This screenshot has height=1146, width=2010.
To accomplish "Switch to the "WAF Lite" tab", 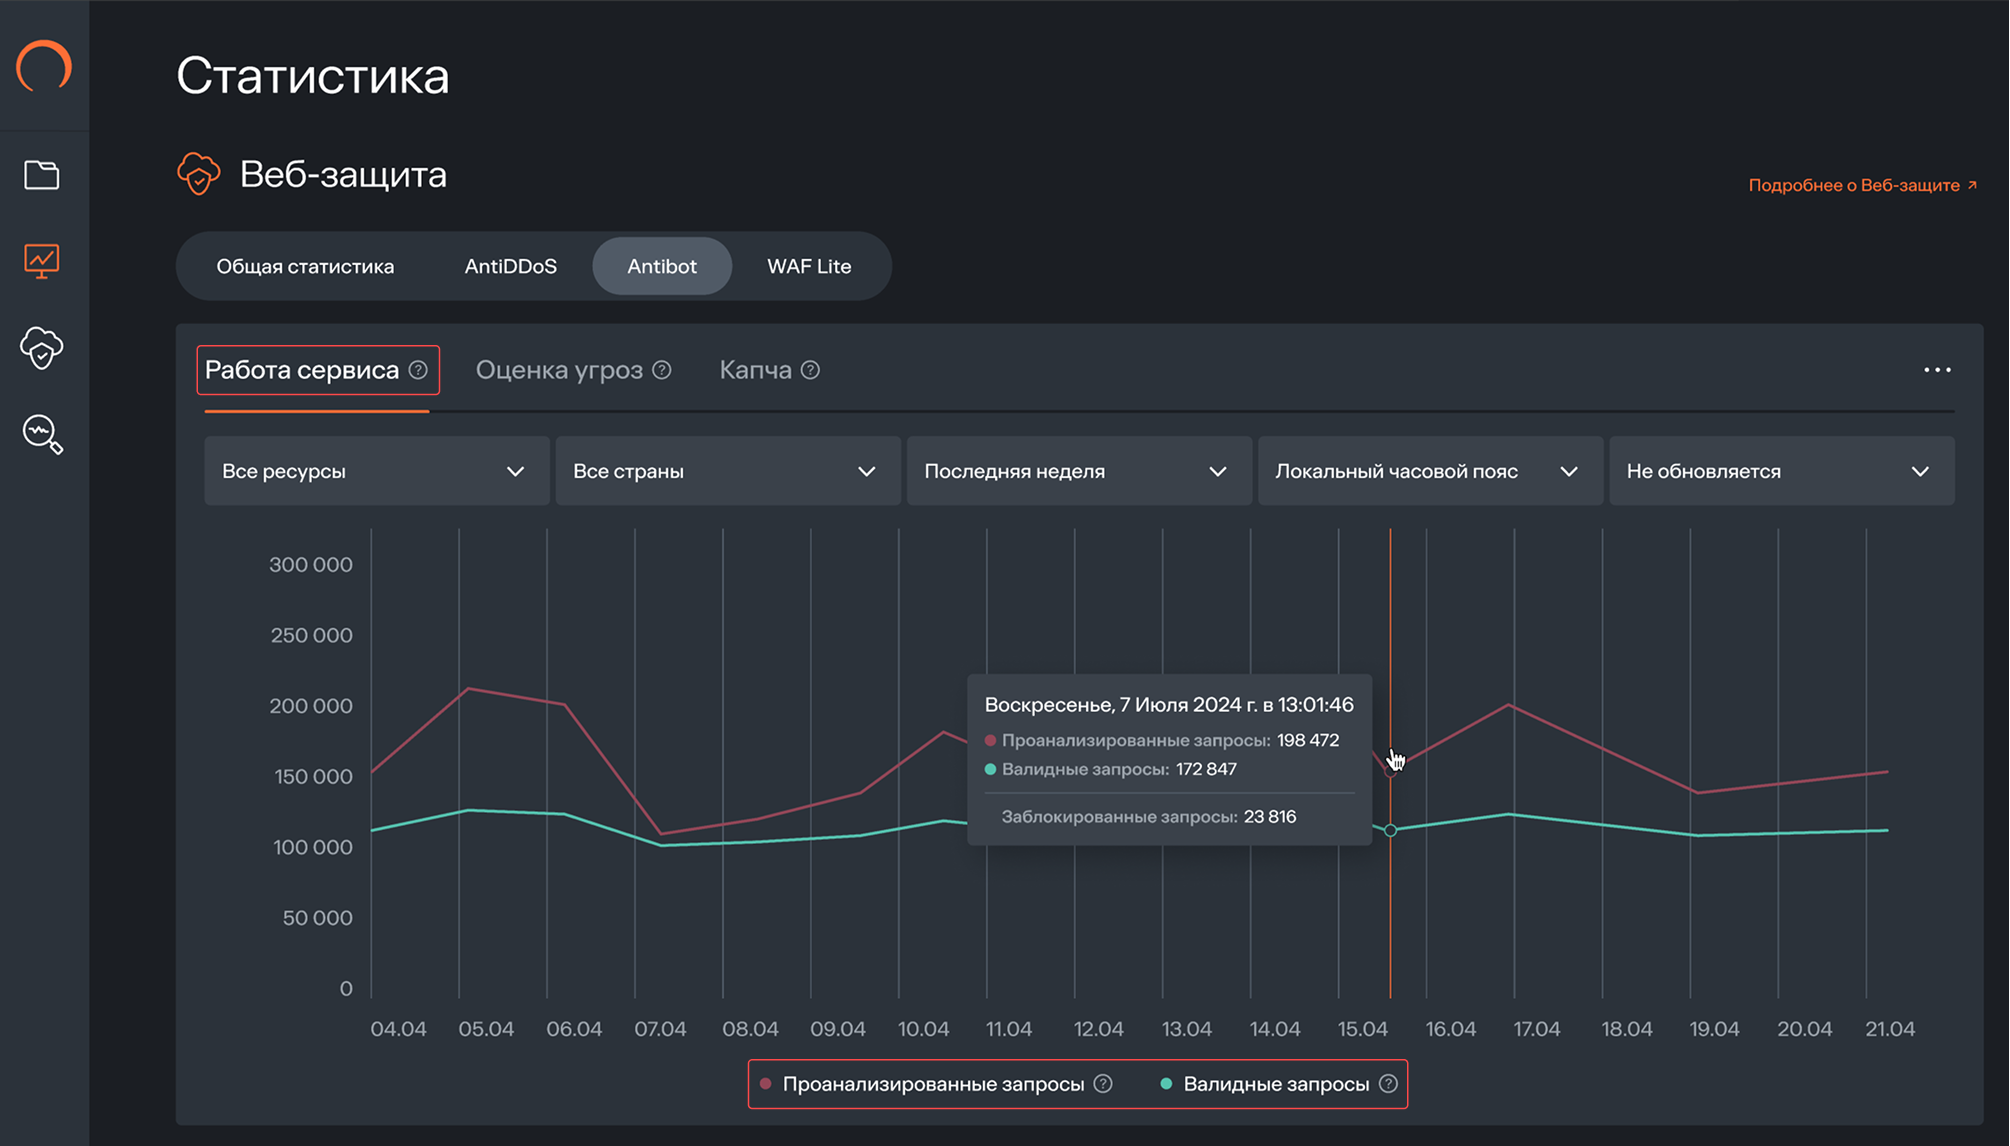I will click(809, 266).
